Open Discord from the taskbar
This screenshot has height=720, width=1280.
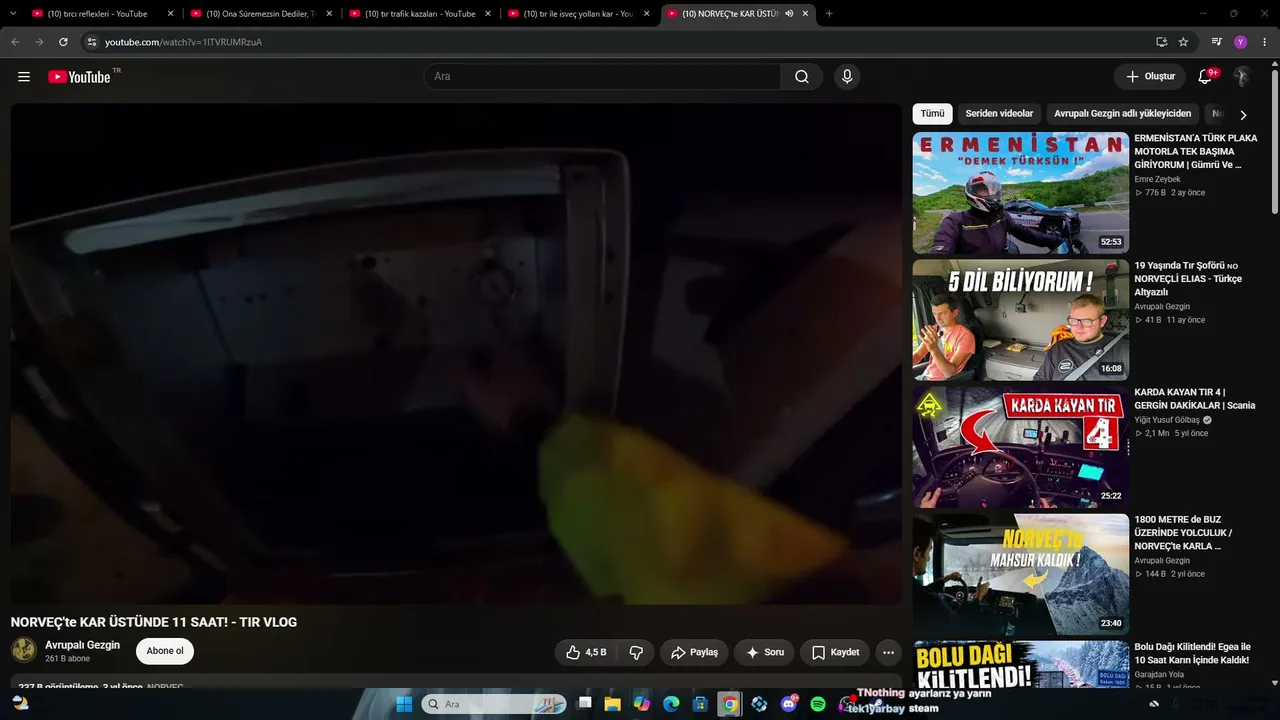[789, 704]
